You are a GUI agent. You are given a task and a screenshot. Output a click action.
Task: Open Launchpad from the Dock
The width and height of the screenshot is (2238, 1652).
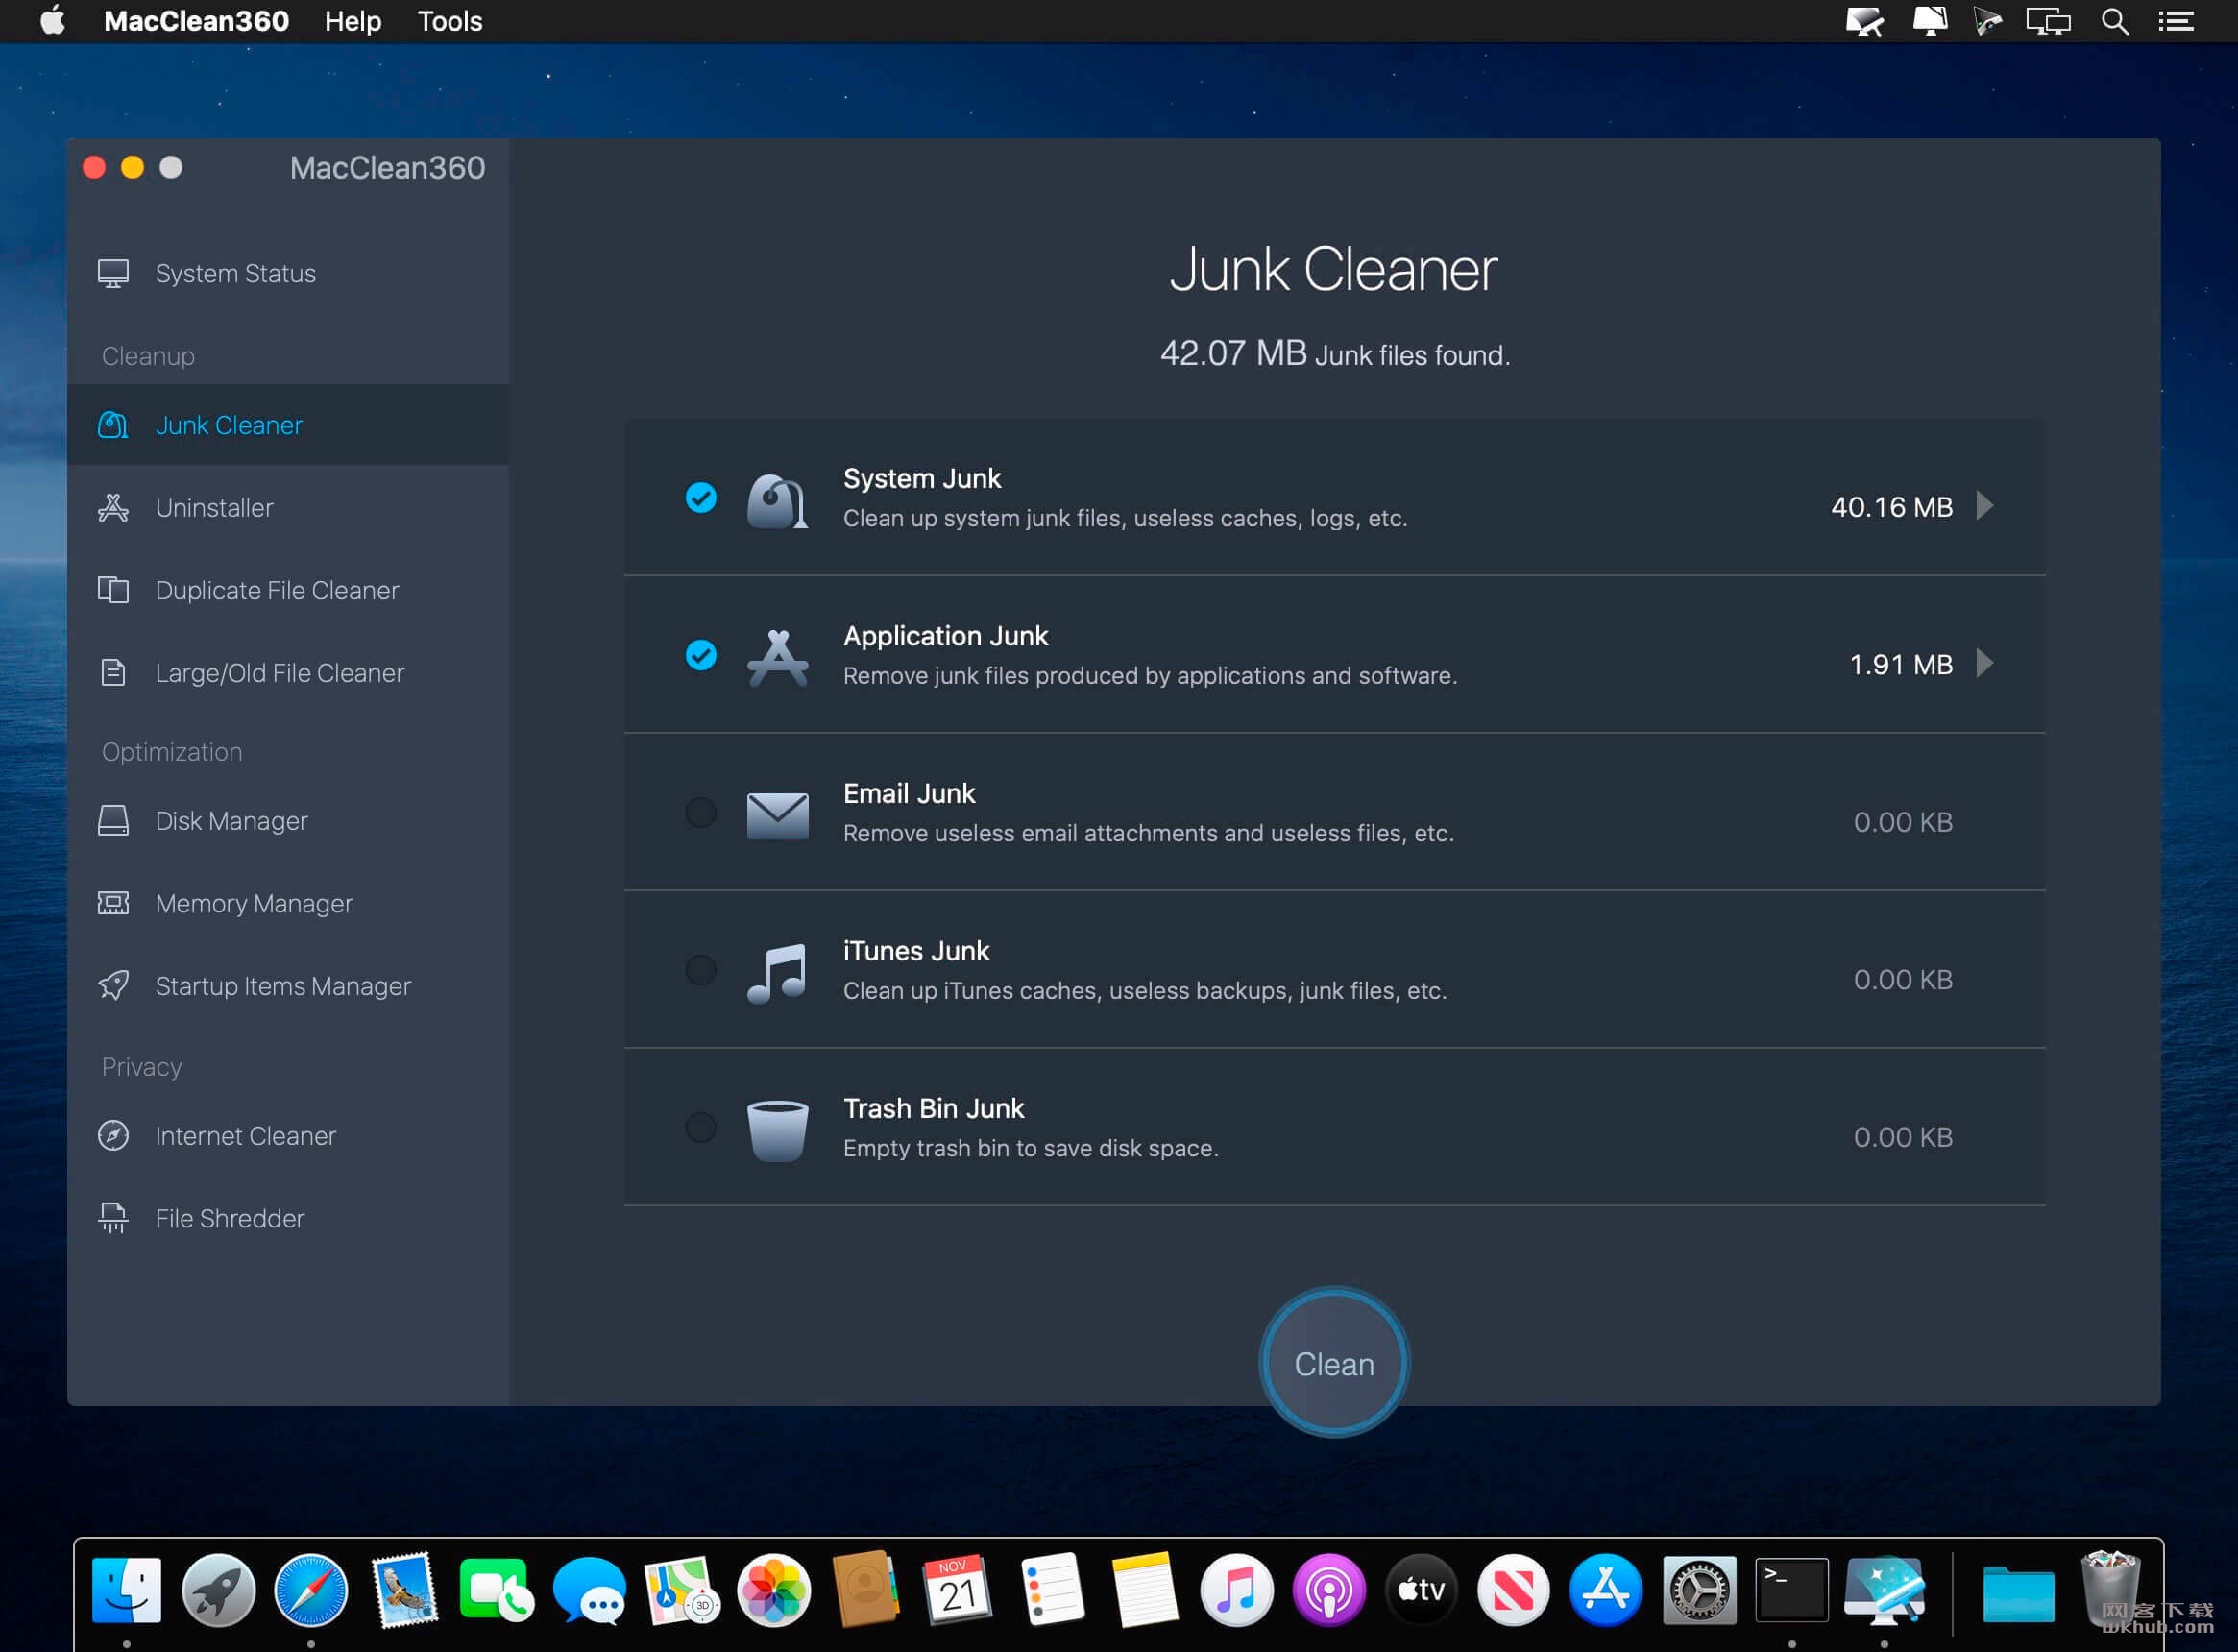pyautogui.click(x=219, y=1589)
